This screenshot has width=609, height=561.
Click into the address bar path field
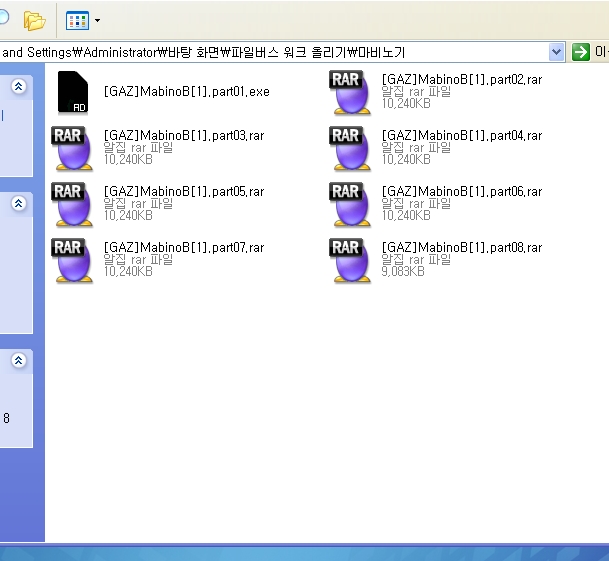274,52
